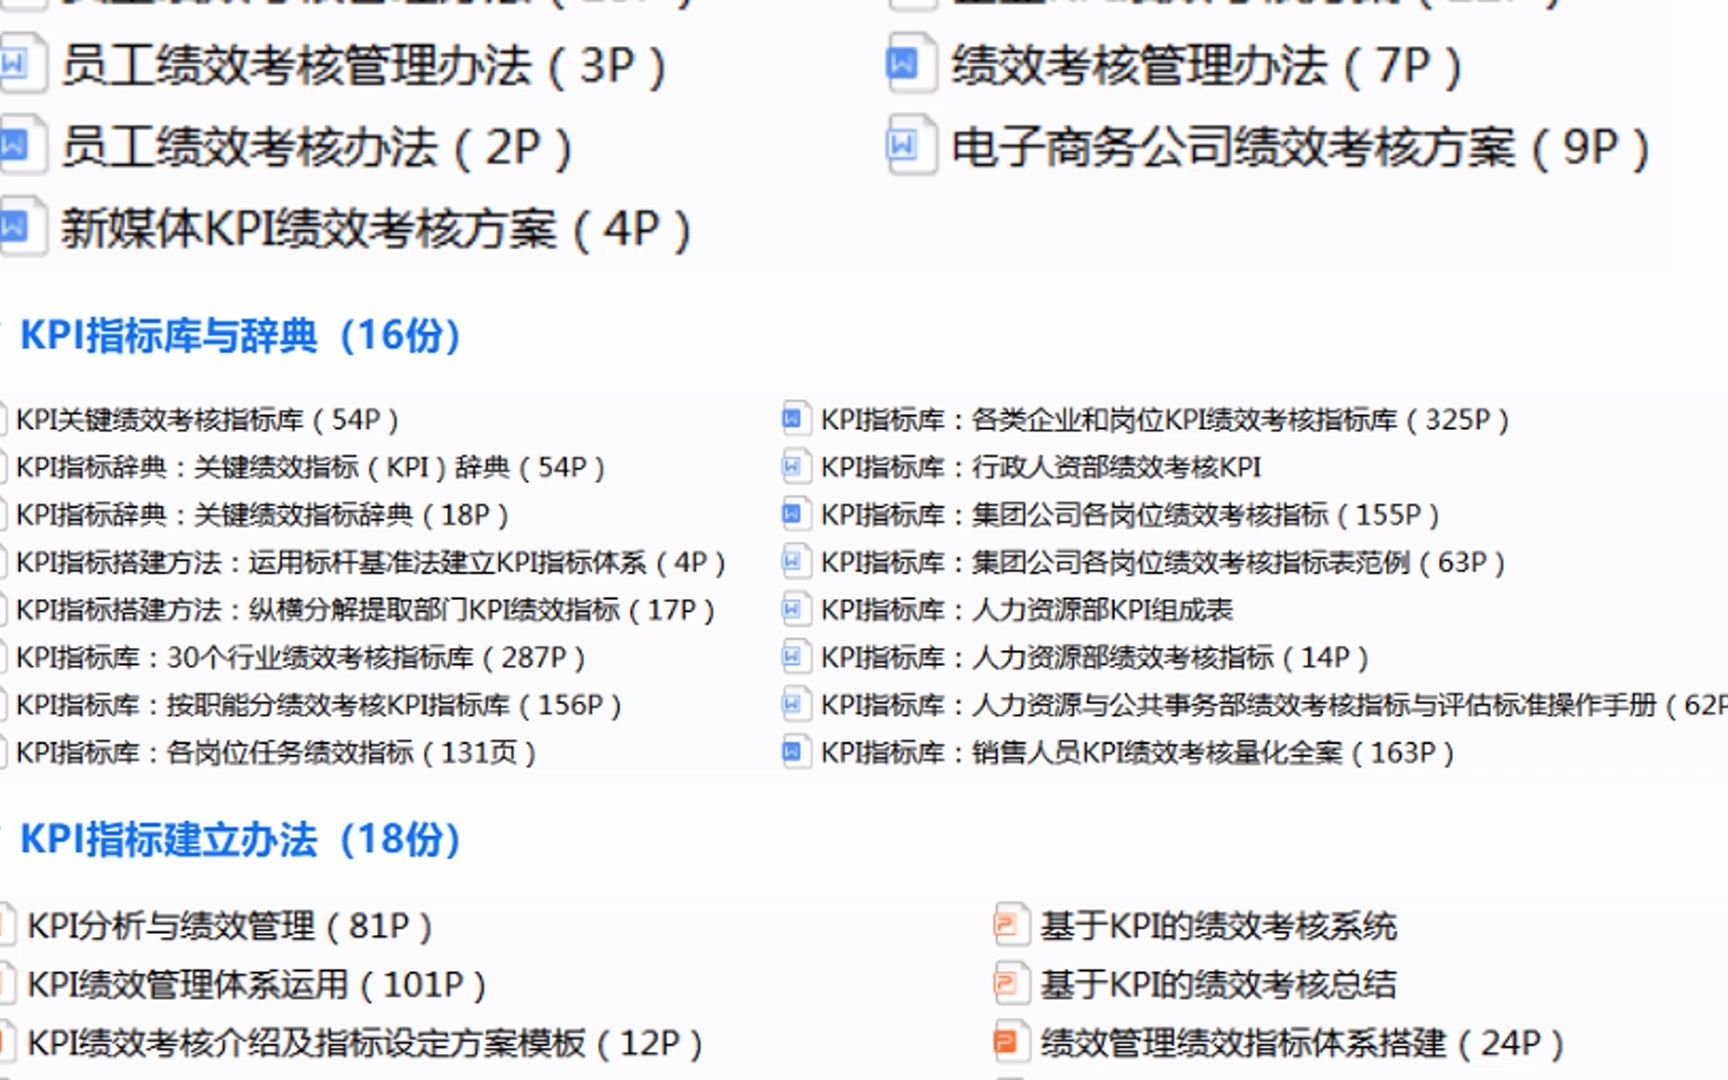1728x1080 pixels.
Task: Click heading KPI指标库与辞典（16份）
Action: (241, 336)
